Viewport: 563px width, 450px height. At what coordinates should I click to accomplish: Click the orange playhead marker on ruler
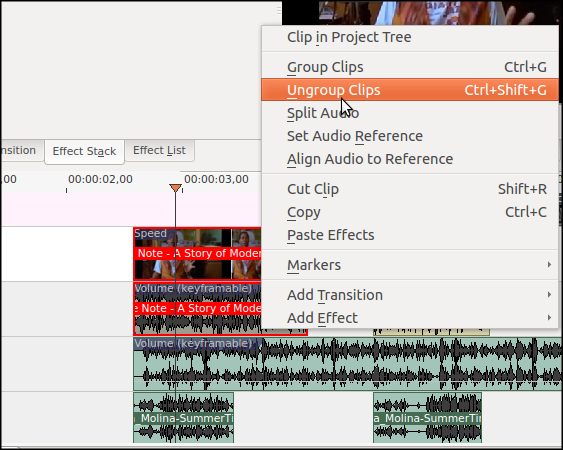[x=175, y=188]
